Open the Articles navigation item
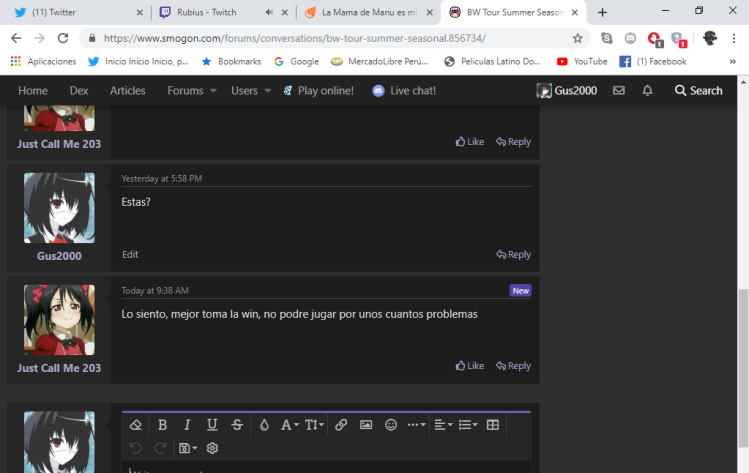The image size is (749, 473). tap(127, 90)
